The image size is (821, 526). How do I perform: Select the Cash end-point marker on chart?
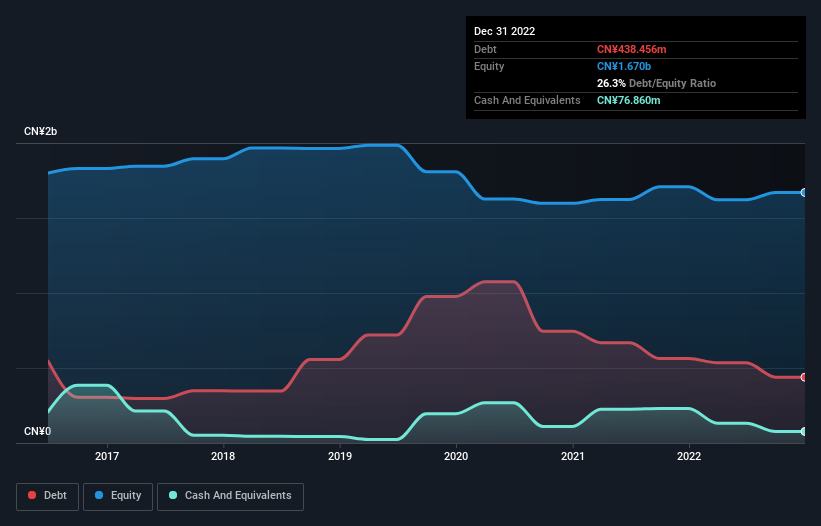804,432
